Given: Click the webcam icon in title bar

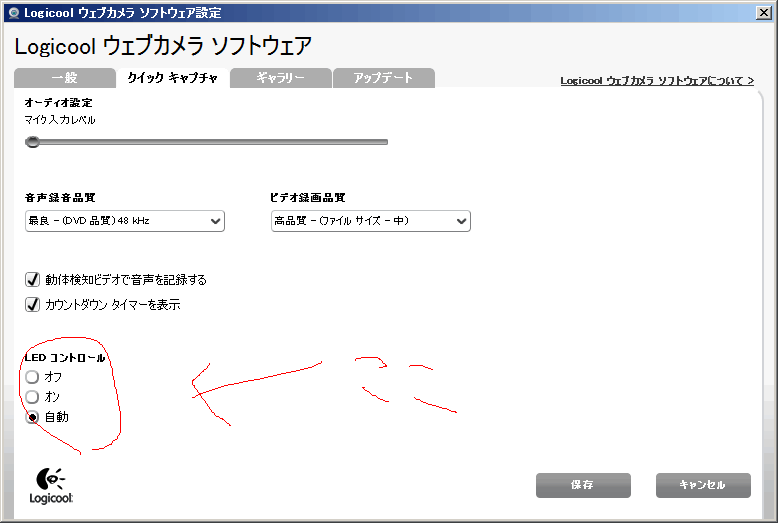Looking at the screenshot, I should (x=14, y=13).
